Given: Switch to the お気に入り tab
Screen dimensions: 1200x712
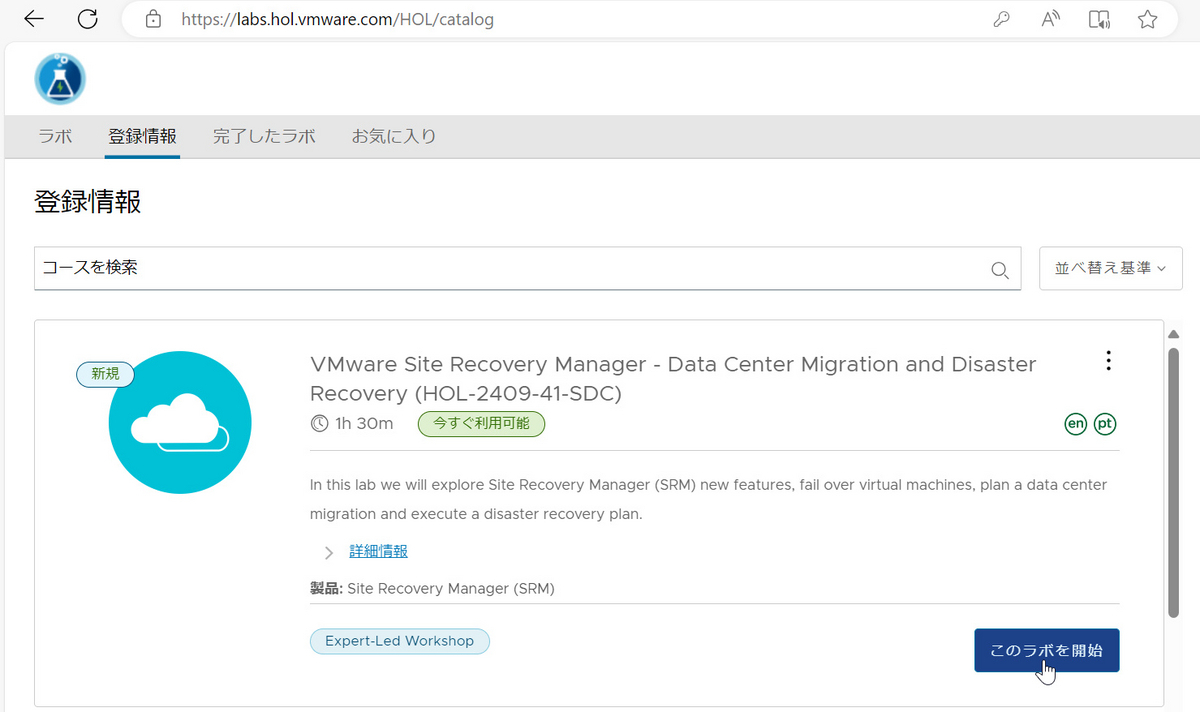Looking at the screenshot, I should (393, 136).
